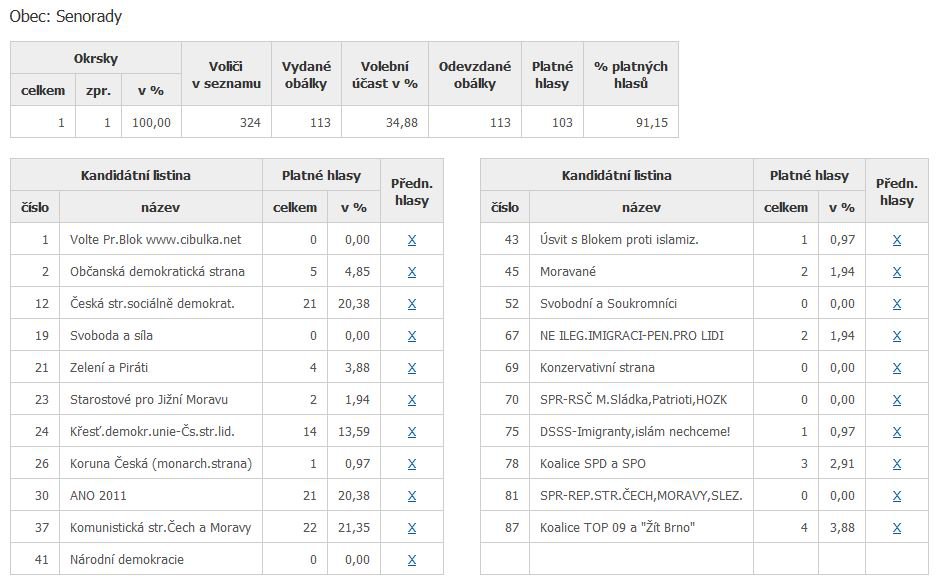The height and width of the screenshot is (586, 942).
Task: Follow X link for Zelení a Piráti
Action: pos(411,368)
